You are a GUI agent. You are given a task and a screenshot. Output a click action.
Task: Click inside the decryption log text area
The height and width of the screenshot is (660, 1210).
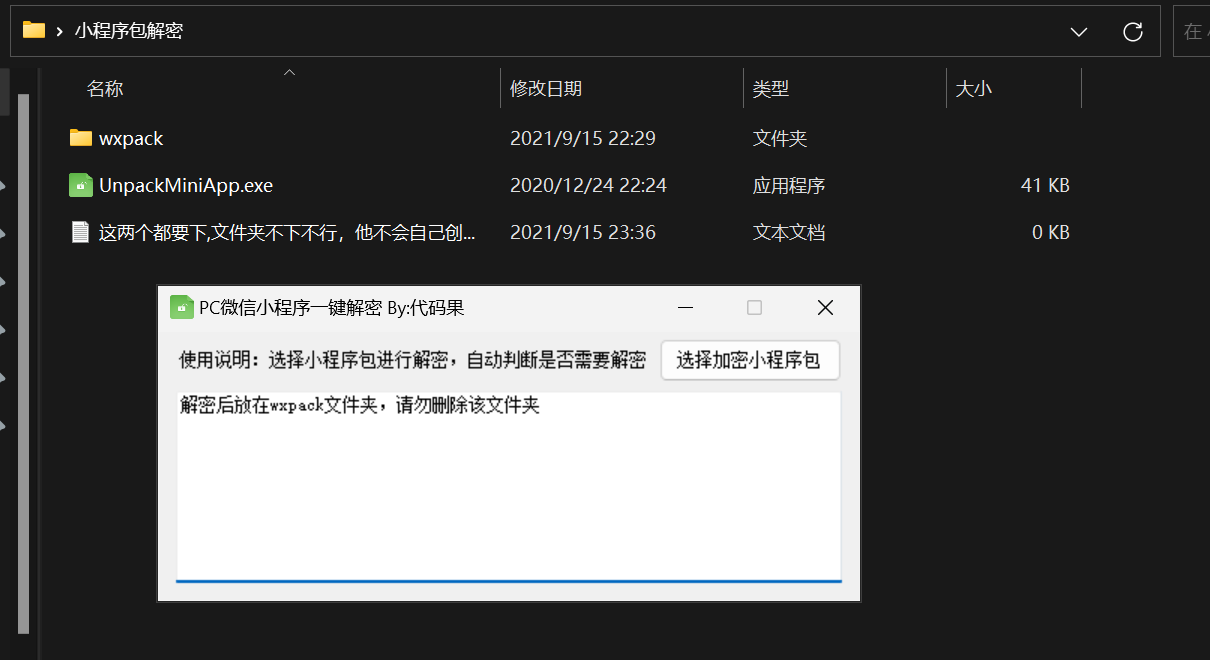[508, 490]
